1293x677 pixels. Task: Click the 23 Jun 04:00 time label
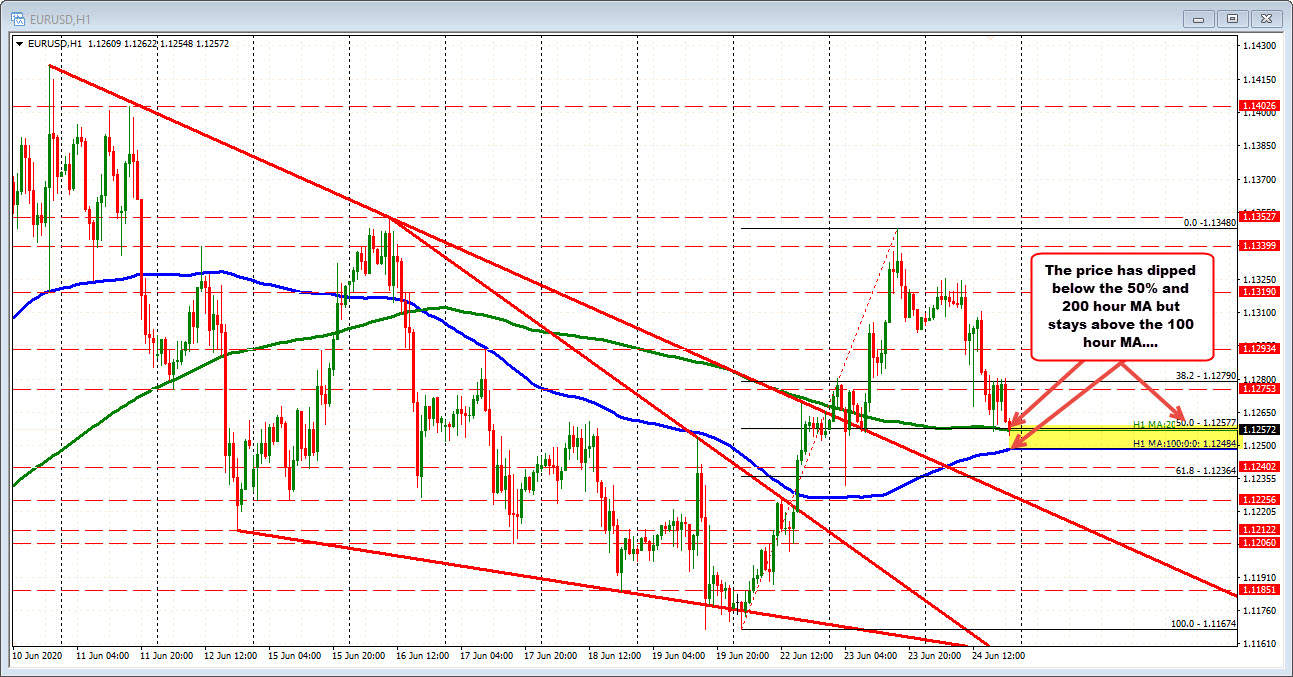pyautogui.click(x=869, y=656)
